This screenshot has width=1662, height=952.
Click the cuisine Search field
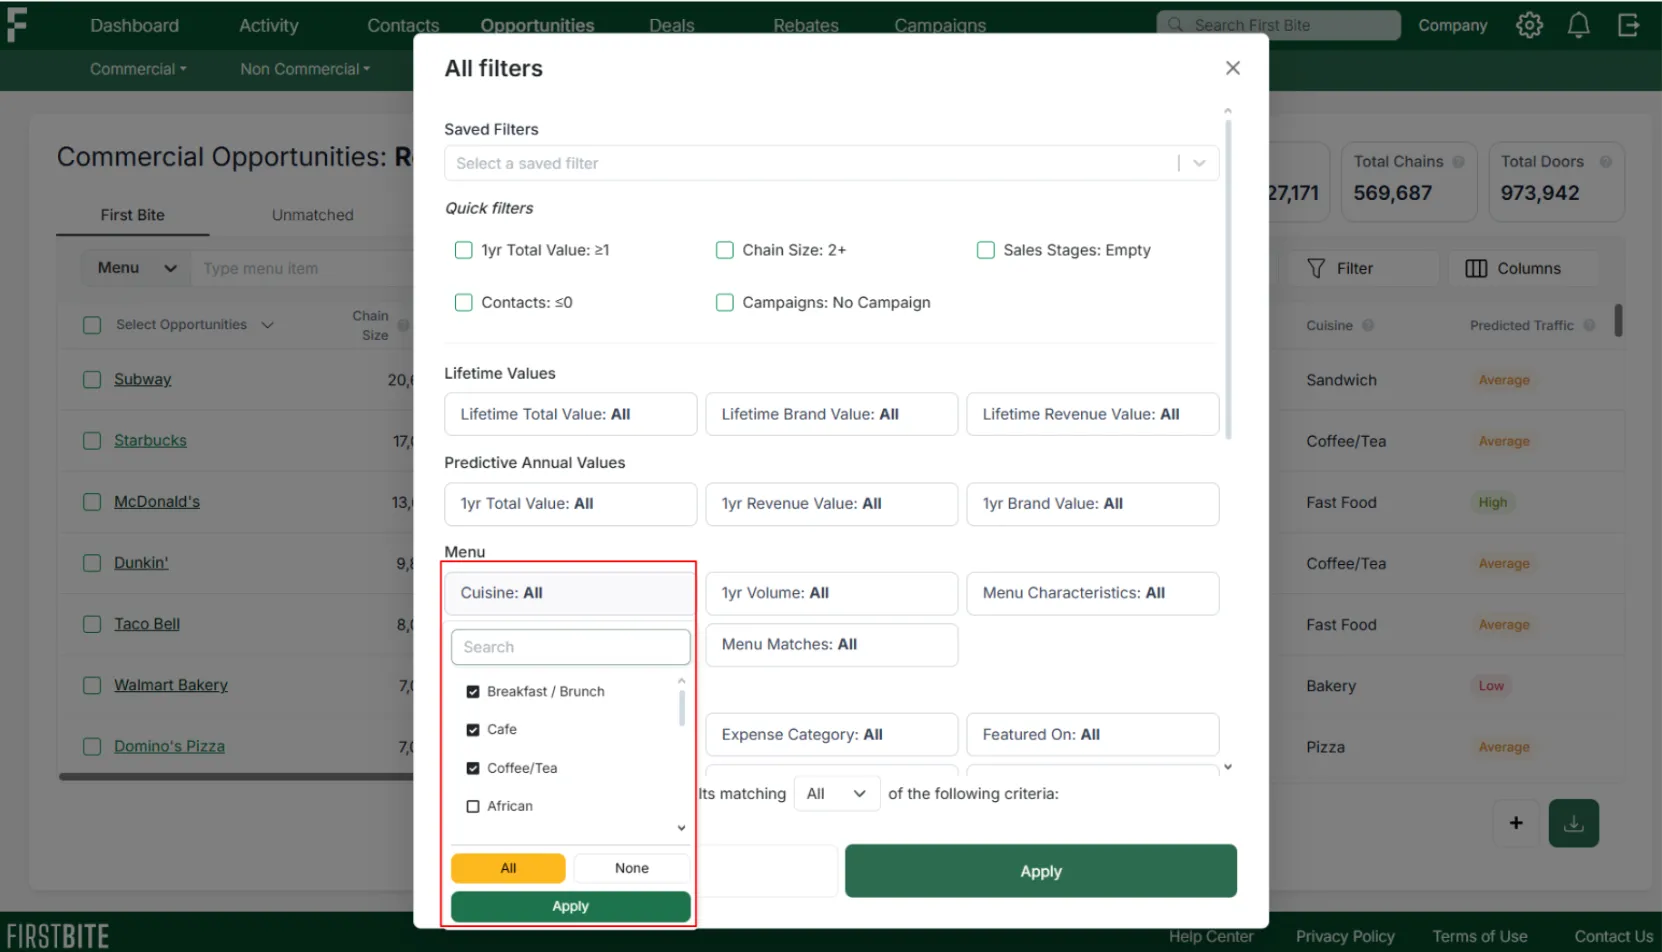[570, 647]
